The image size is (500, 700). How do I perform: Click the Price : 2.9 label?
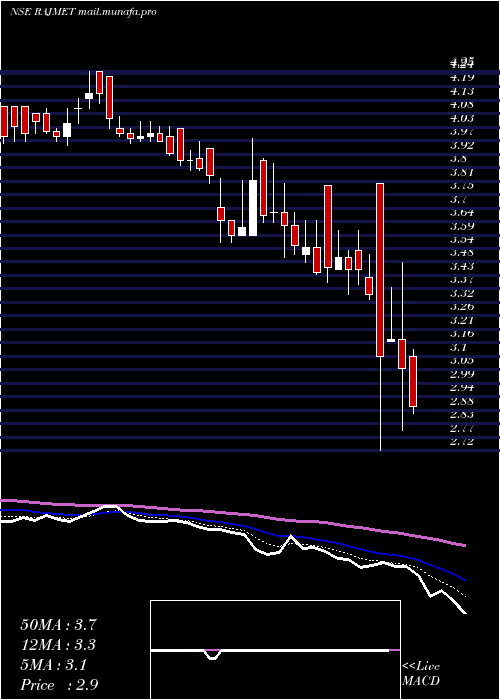[x=59, y=685]
